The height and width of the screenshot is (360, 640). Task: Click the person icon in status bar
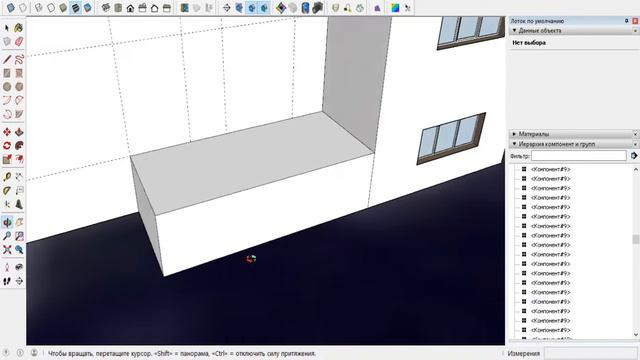pos(34,353)
